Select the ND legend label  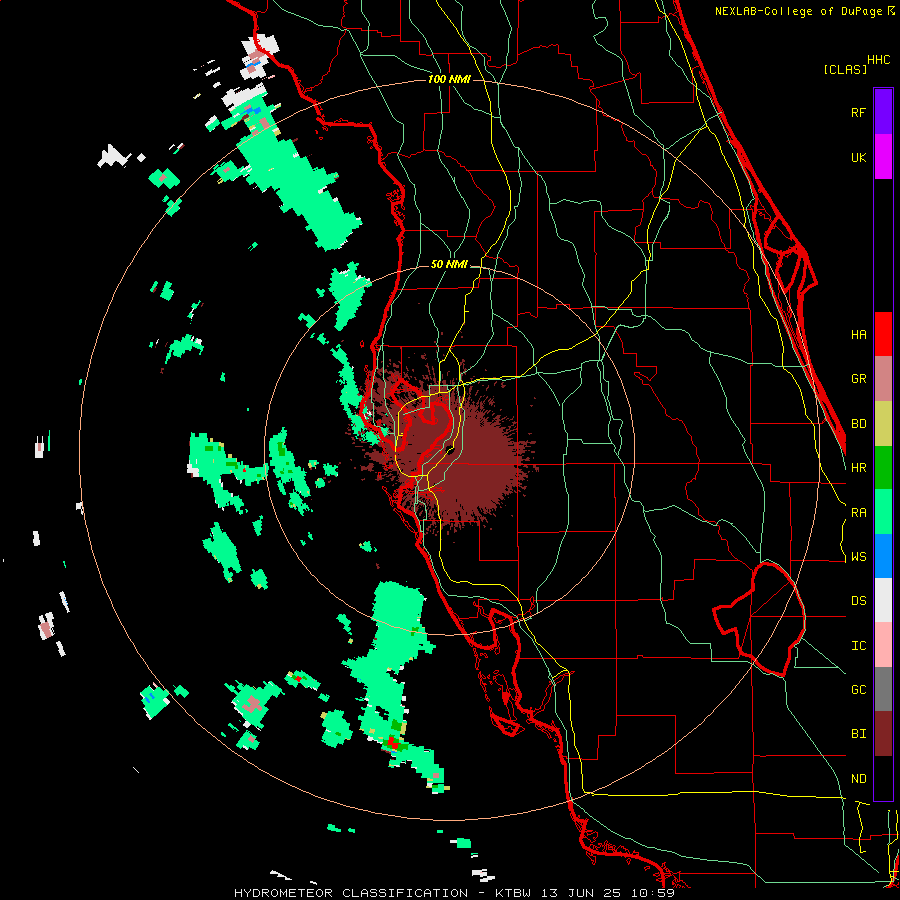[858, 779]
